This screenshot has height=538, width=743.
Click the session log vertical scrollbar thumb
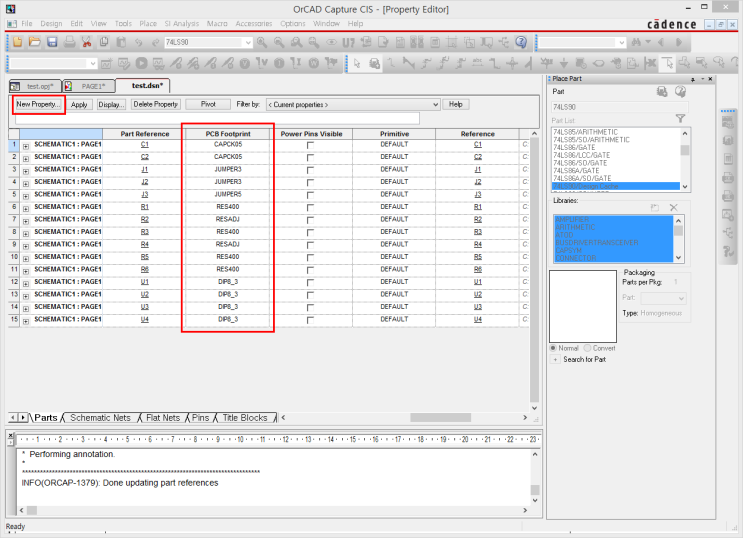coord(535,490)
